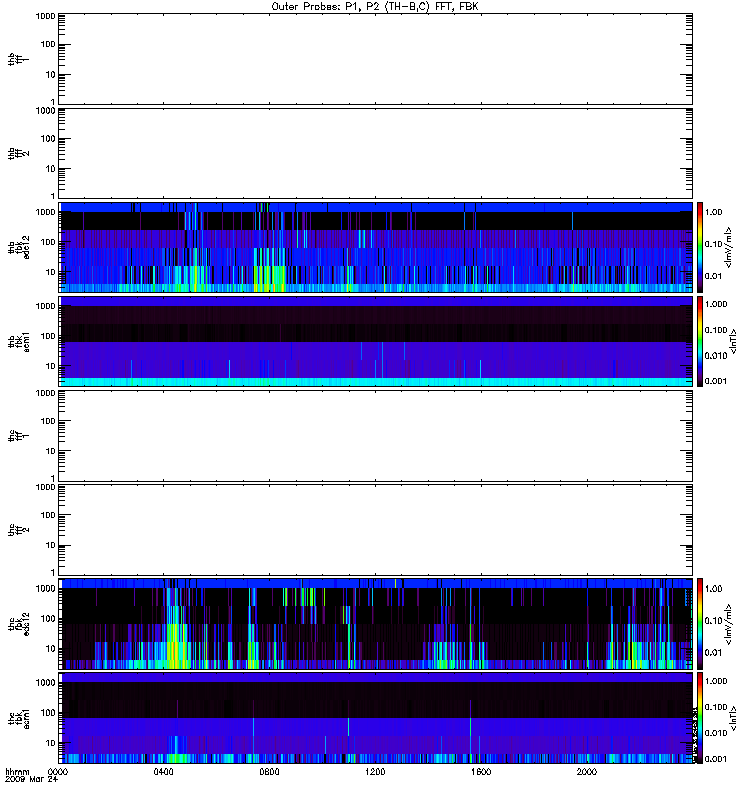Click the thb fbk scm1 spectrogram panel

tap(376, 341)
